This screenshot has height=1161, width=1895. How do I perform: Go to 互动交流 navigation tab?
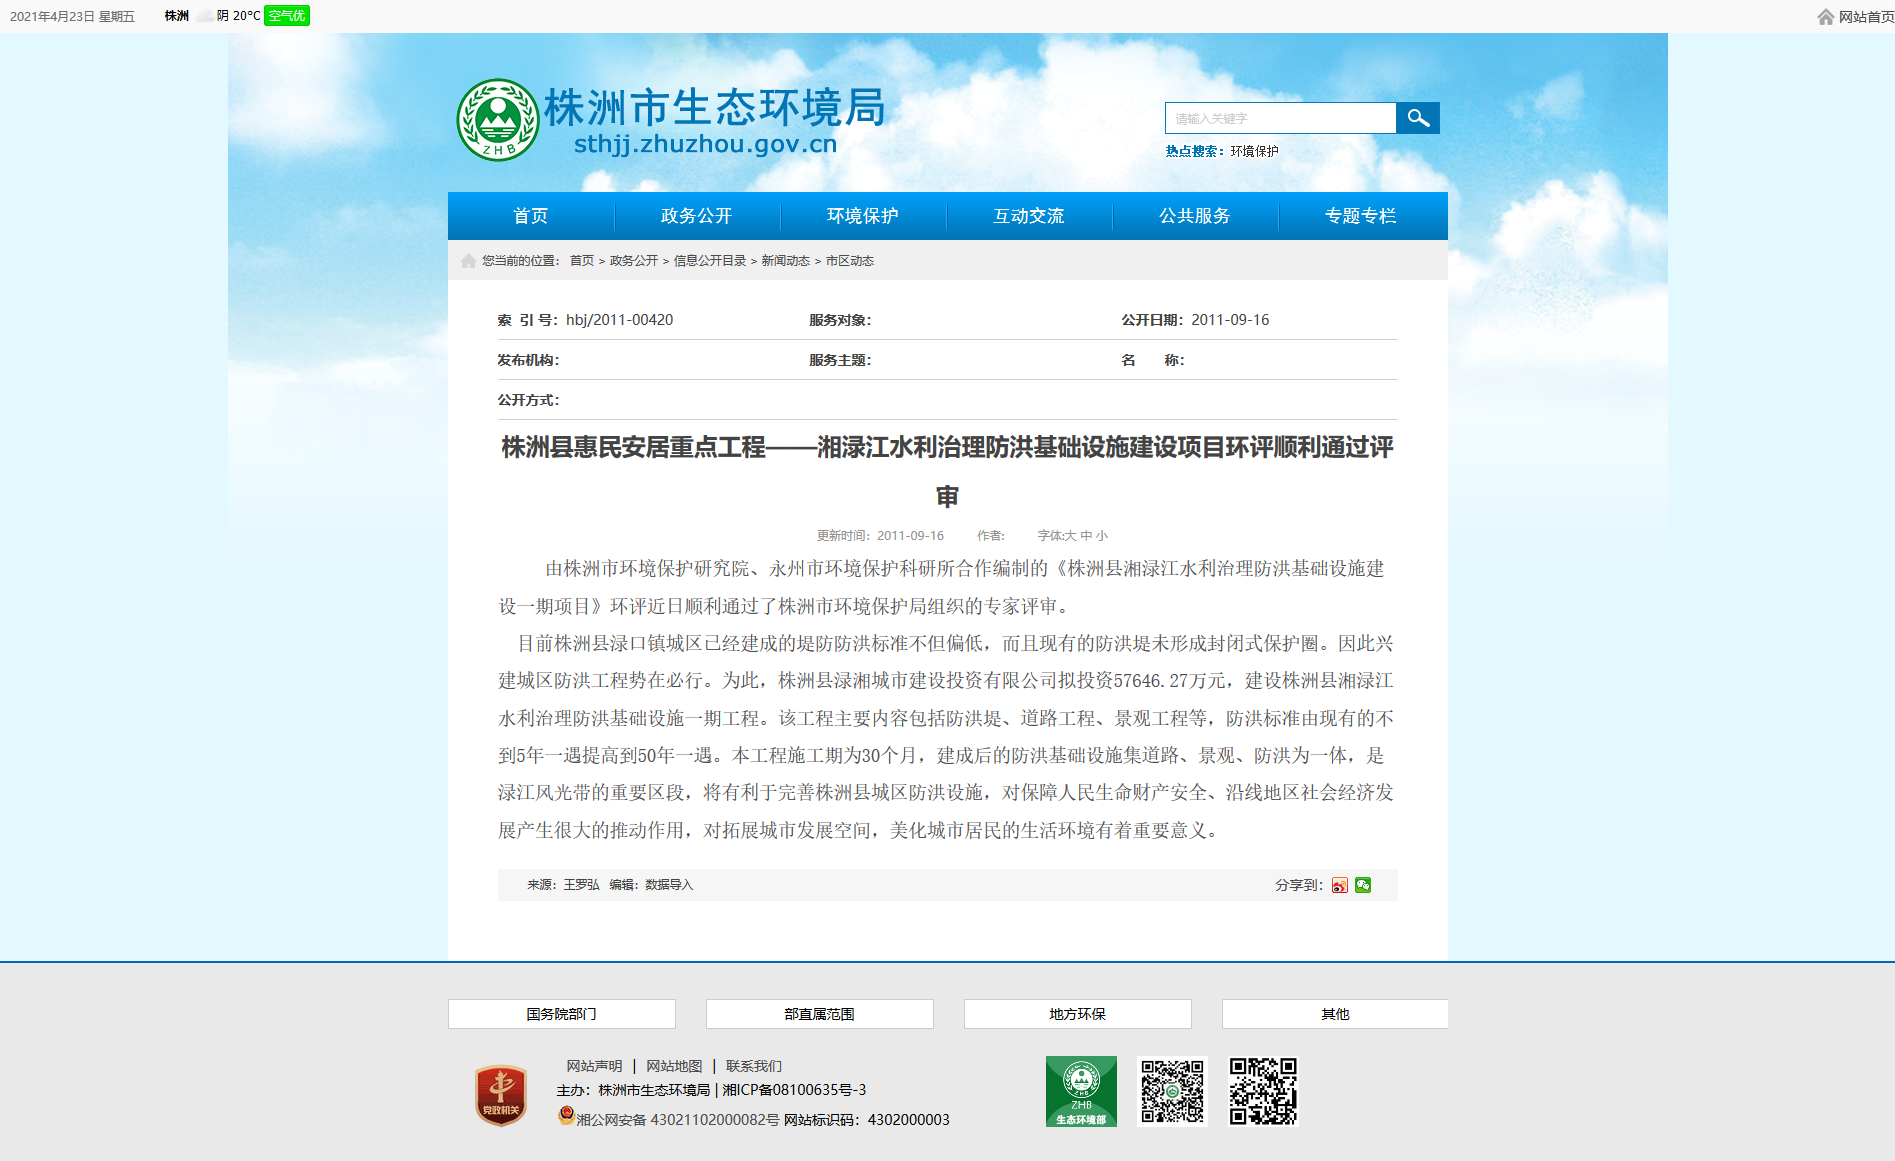1029,216
